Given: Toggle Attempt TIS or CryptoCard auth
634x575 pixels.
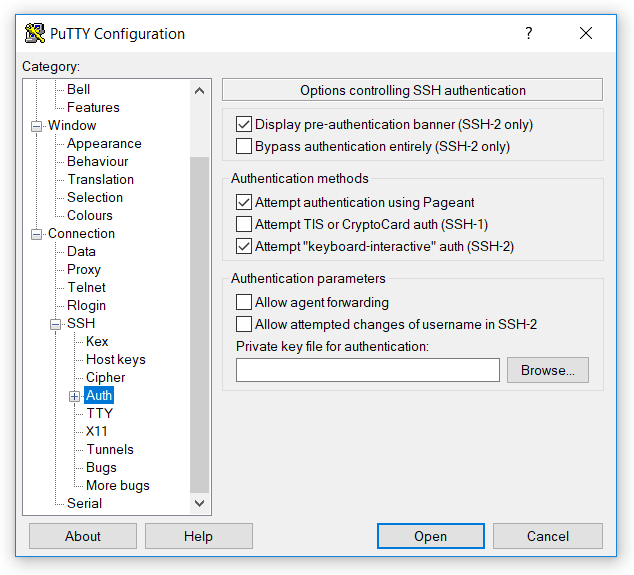Looking at the screenshot, I should pyautogui.click(x=243, y=225).
